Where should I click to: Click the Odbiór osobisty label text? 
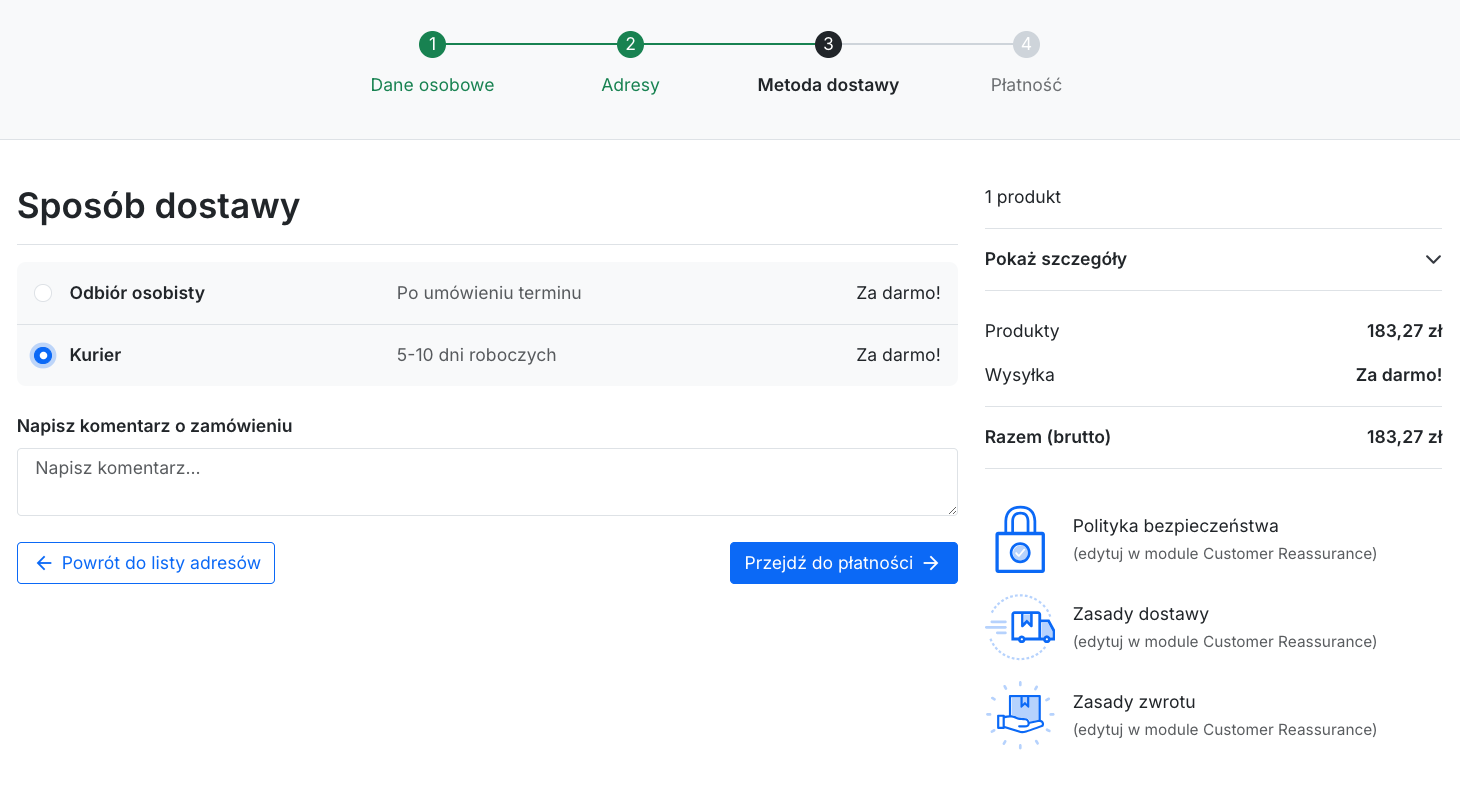tap(137, 293)
